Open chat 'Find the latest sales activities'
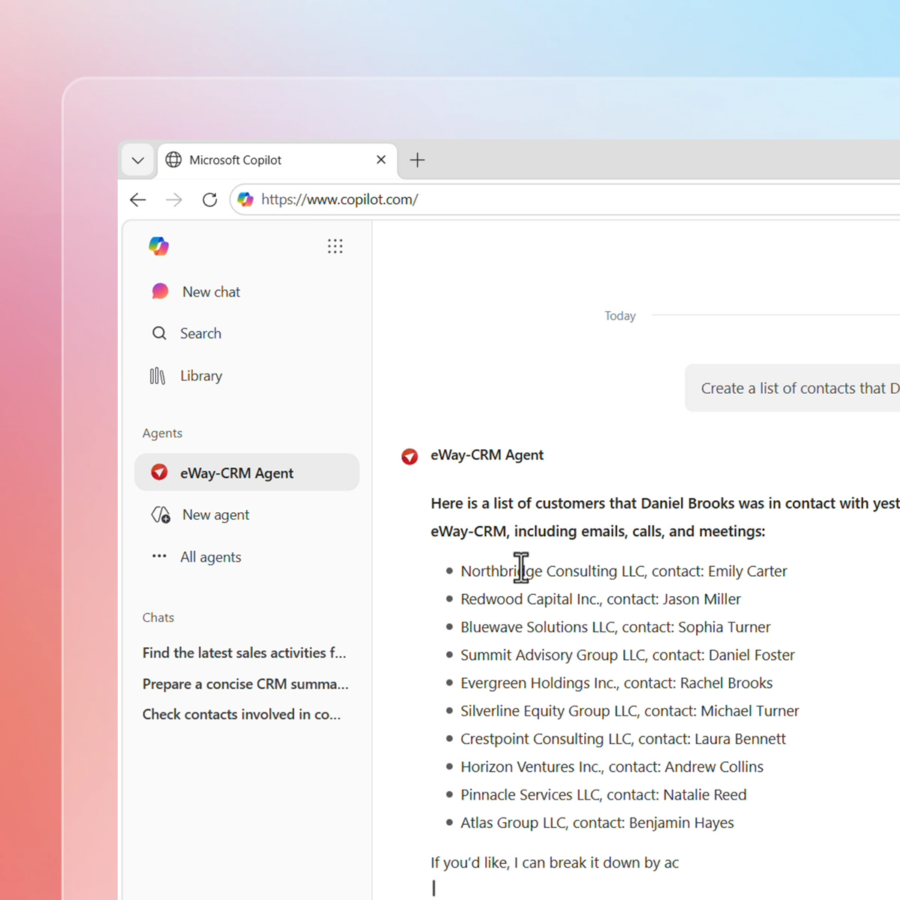This screenshot has width=900, height=900. (x=245, y=653)
